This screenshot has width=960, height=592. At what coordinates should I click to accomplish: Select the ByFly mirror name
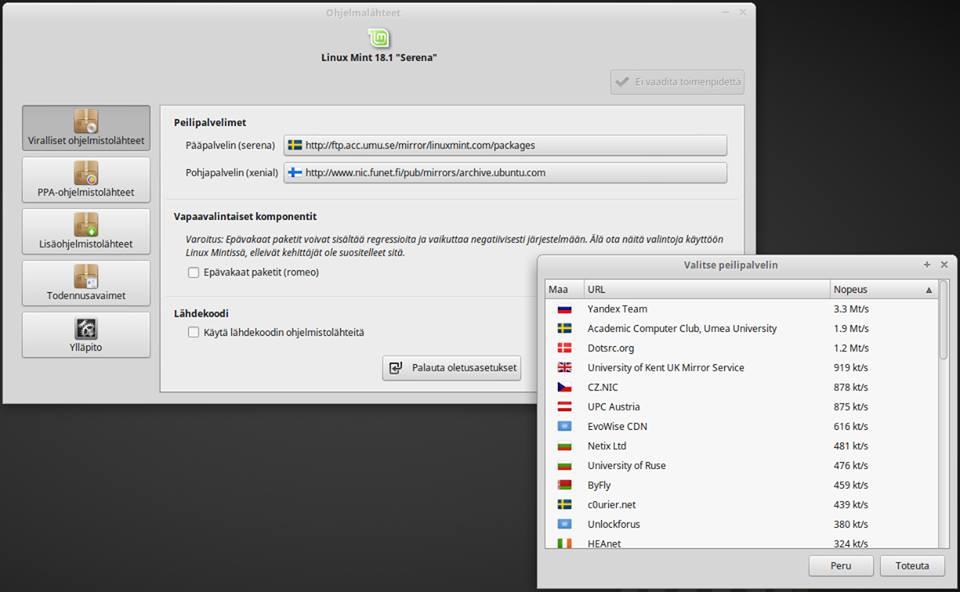[599, 485]
